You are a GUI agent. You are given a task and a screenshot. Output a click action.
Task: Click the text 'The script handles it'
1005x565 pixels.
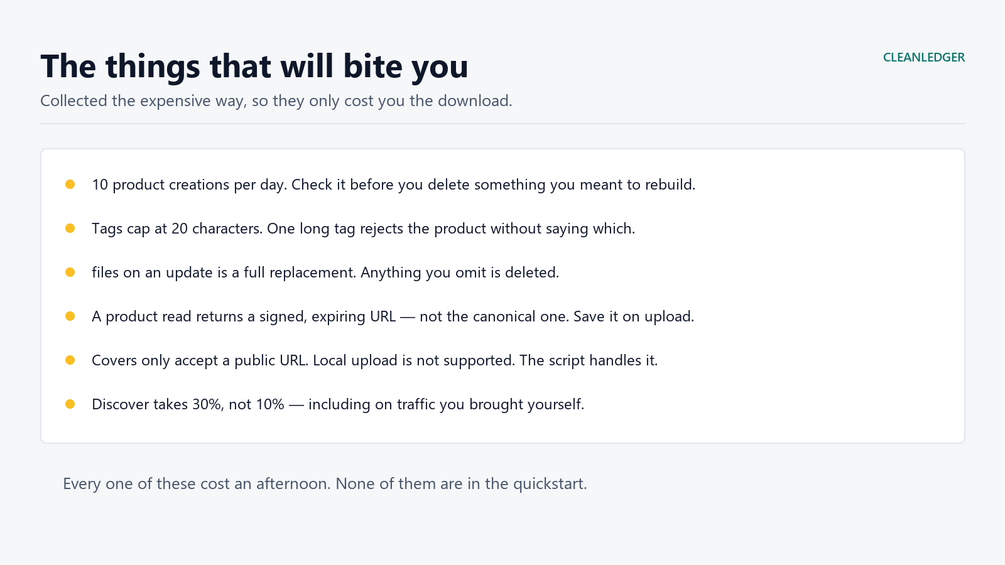coord(588,360)
